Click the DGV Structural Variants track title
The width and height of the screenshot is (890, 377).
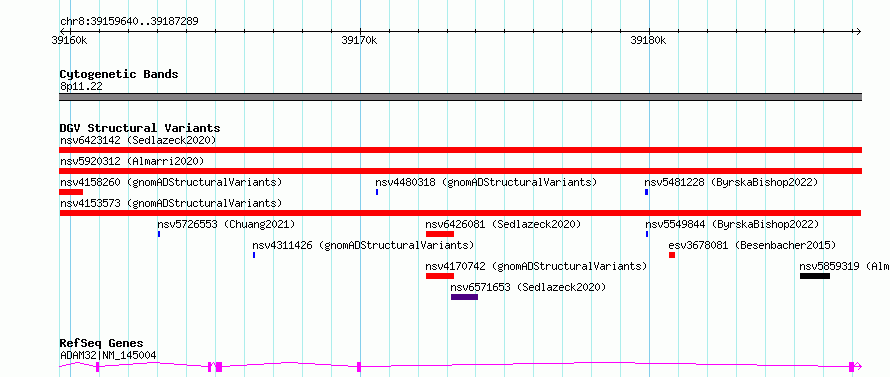140,128
